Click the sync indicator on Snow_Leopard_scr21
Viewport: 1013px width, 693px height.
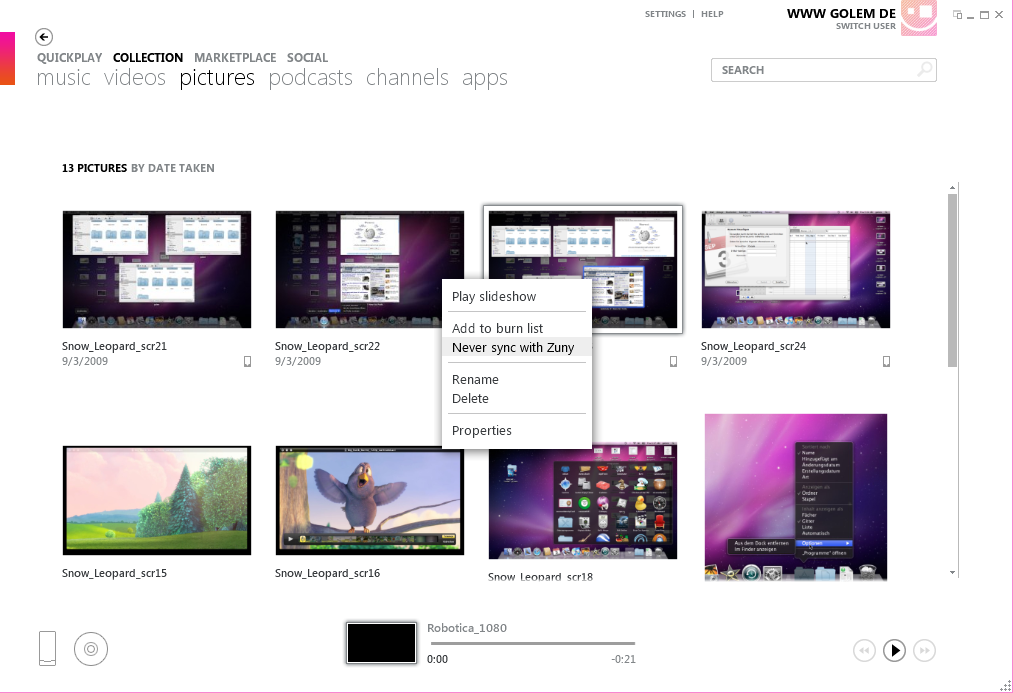247,361
